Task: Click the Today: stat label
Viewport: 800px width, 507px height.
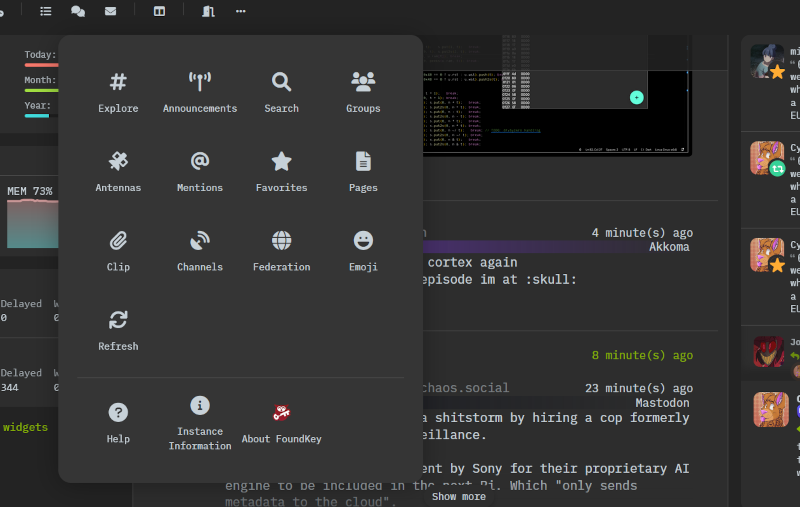Action: [x=40, y=55]
